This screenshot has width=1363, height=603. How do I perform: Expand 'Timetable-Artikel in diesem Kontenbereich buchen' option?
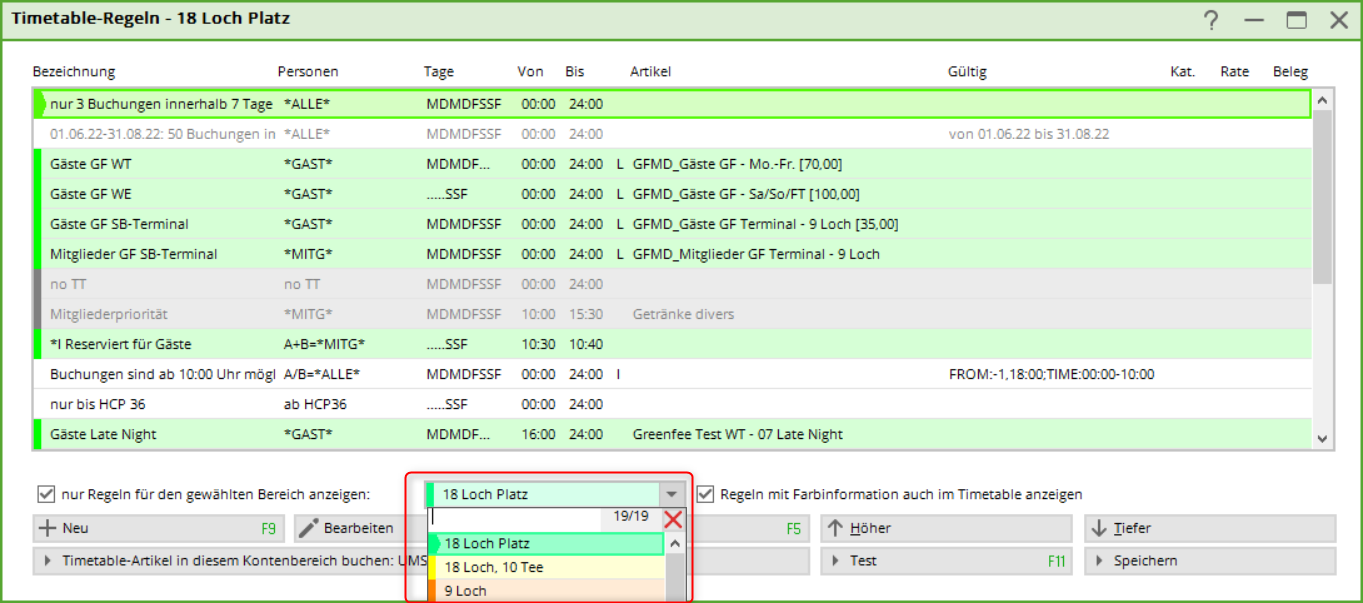47,561
